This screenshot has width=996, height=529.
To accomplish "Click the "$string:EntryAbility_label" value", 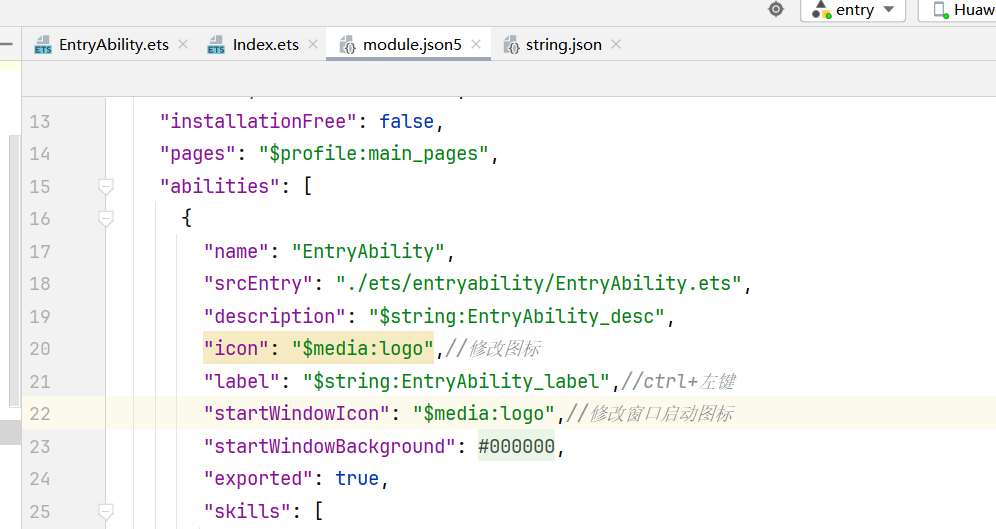I will (x=456, y=381).
